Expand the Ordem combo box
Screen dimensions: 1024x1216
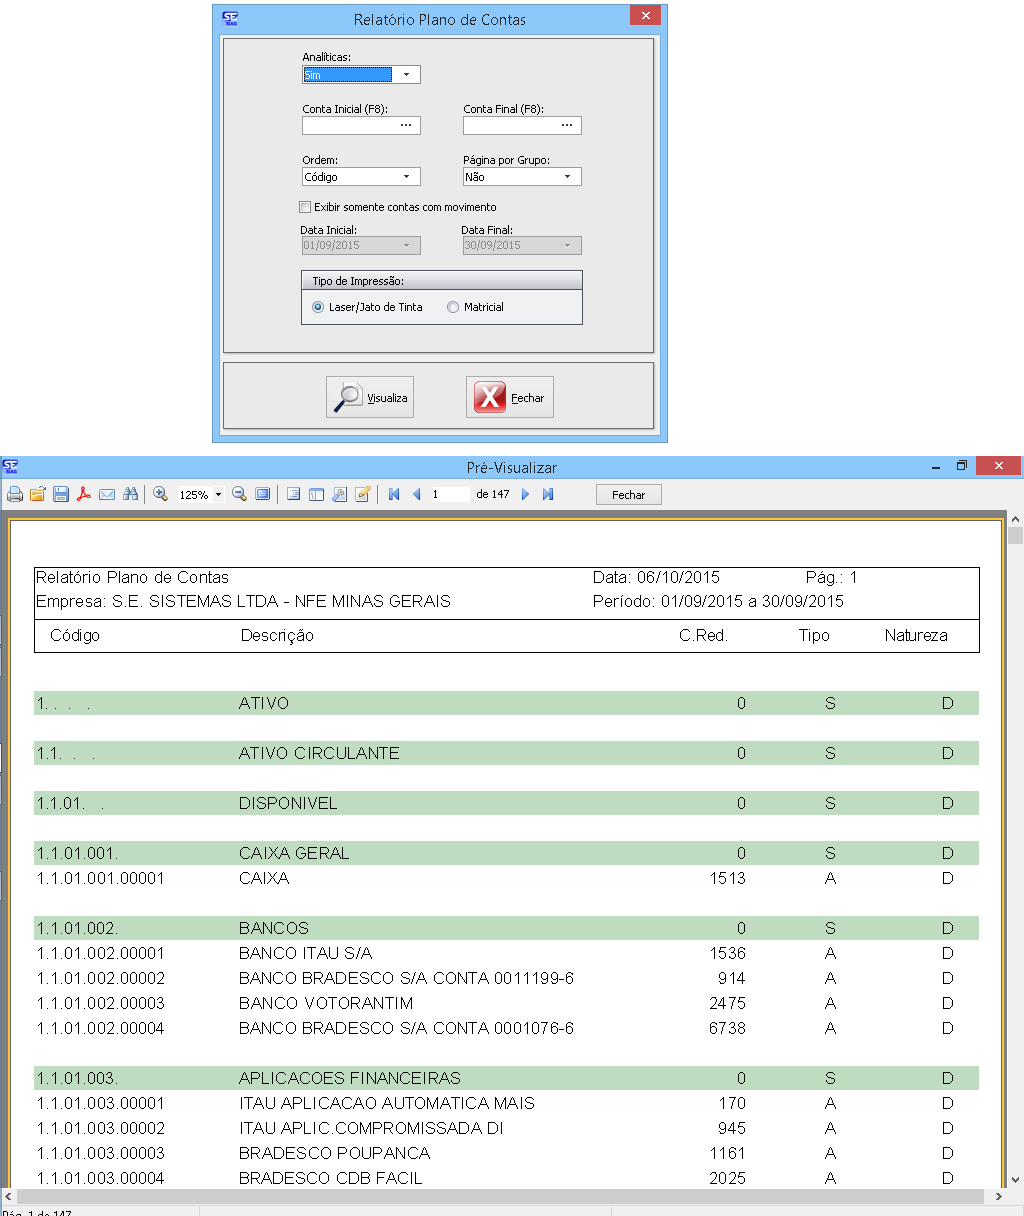406,177
